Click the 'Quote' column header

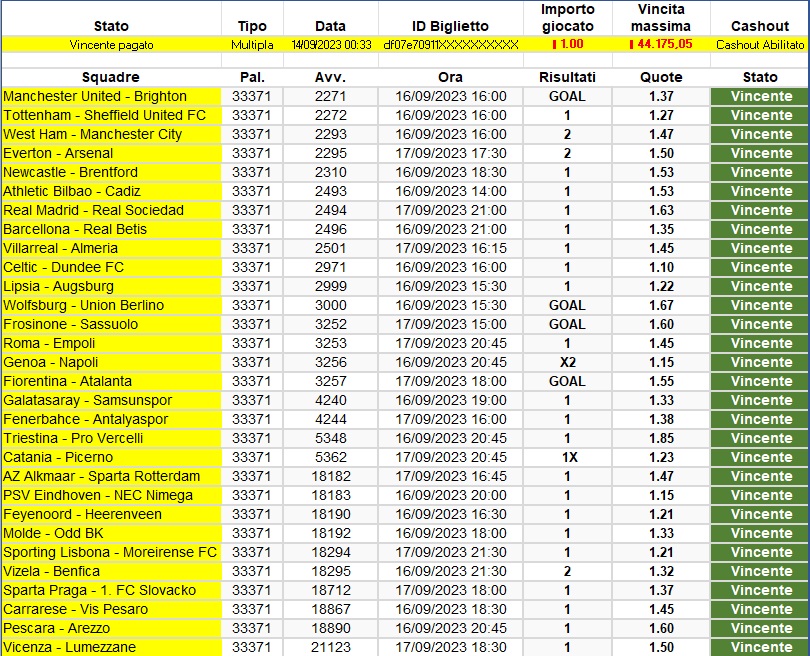tap(661, 77)
